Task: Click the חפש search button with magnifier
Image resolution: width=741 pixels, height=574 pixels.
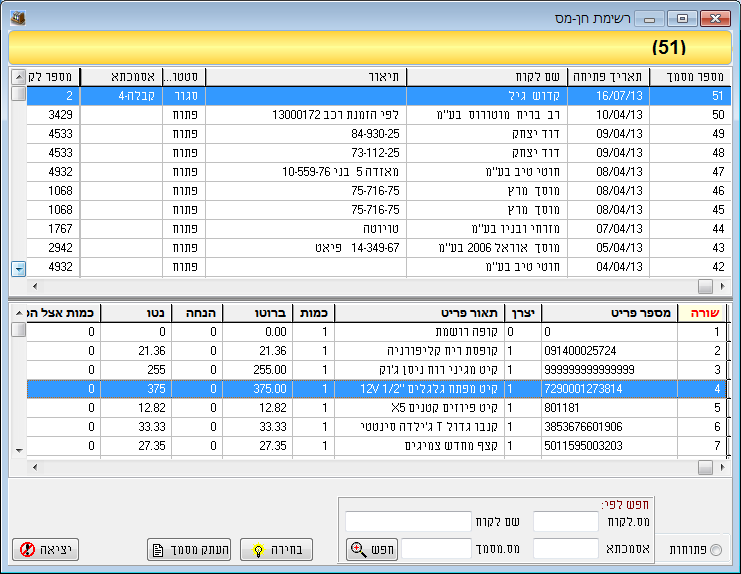Action: tap(373, 549)
